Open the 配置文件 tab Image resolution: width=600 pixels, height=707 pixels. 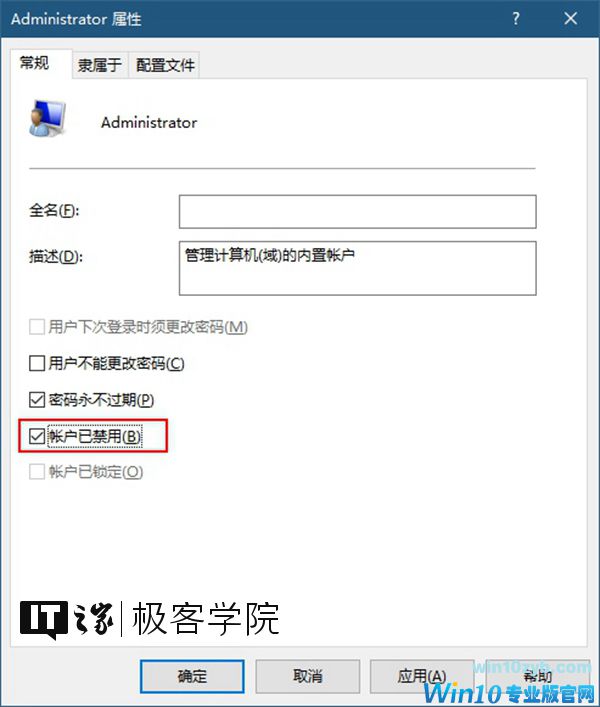pyautogui.click(x=165, y=65)
